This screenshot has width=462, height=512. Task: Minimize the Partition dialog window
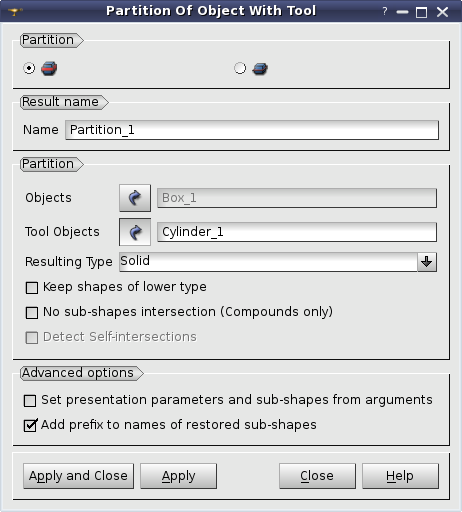click(x=402, y=12)
